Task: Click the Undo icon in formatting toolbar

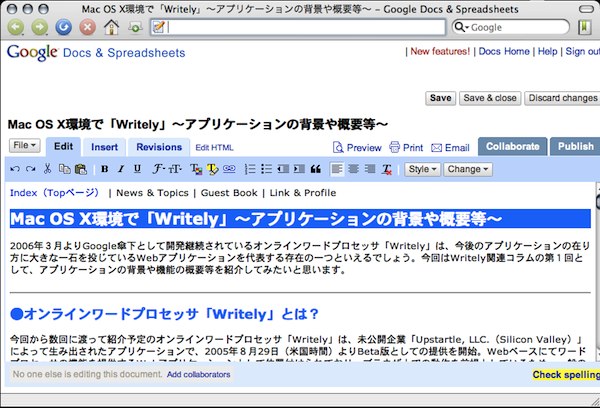Action: point(15,169)
